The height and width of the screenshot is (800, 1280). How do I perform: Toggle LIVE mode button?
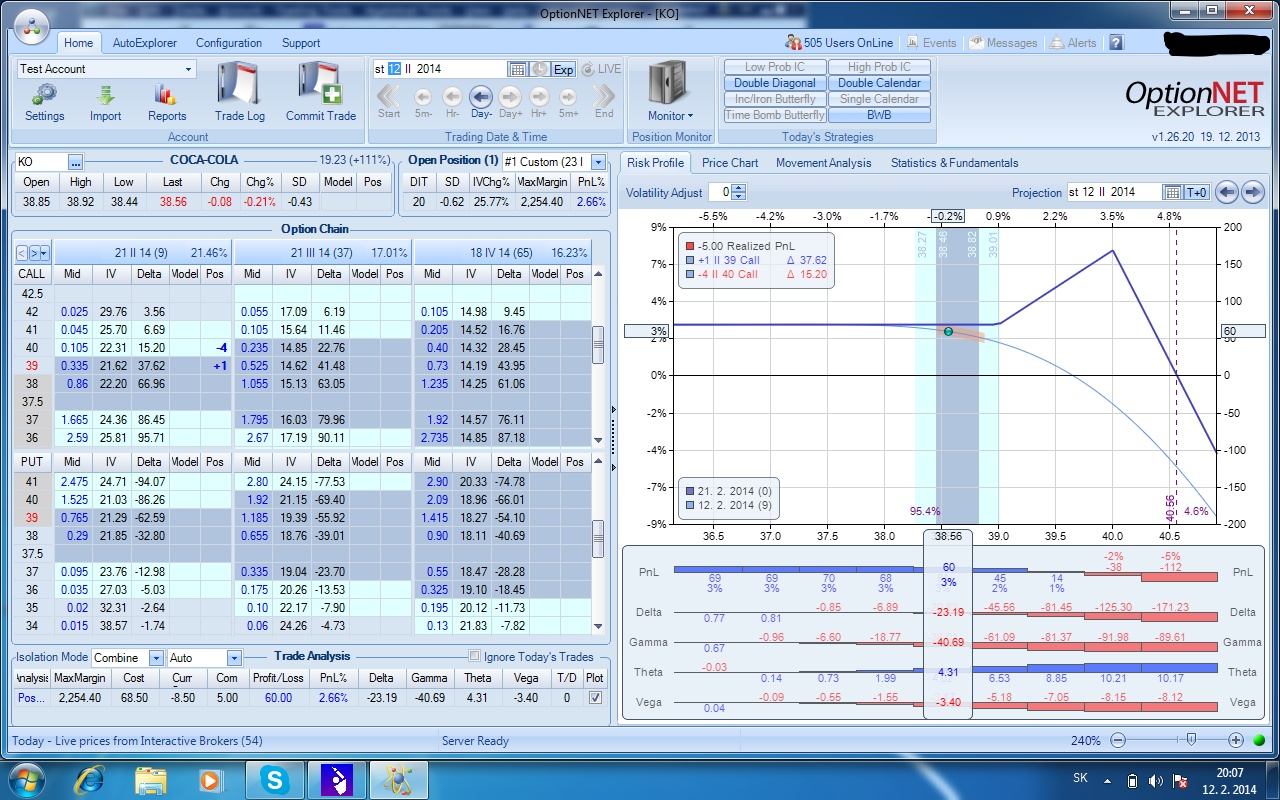(601, 69)
